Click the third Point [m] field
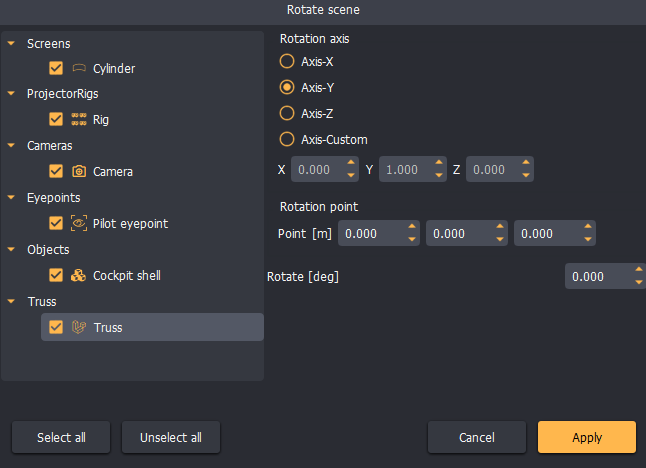646x468 pixels. coord(555,233)
